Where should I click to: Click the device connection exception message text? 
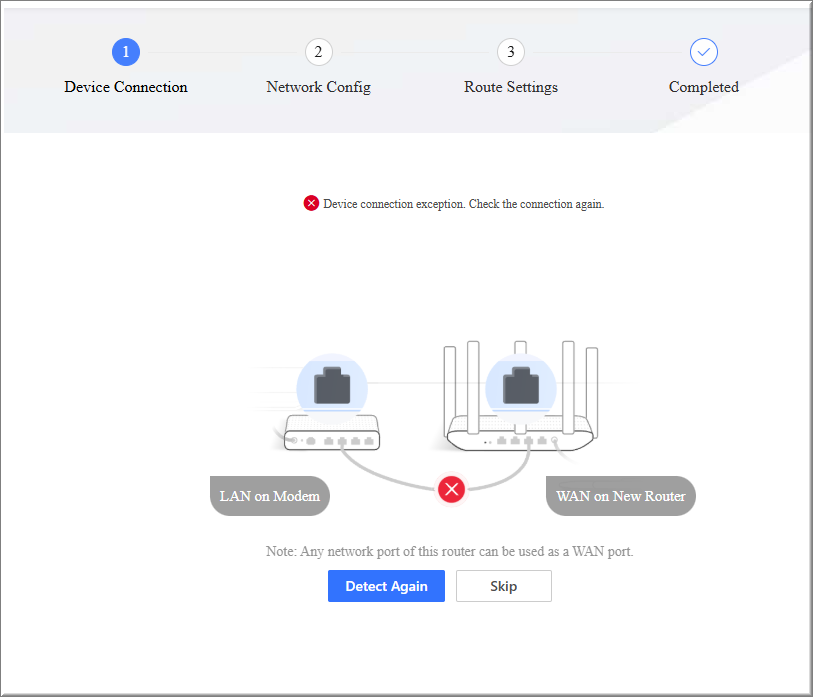click(x=463, y=204)
